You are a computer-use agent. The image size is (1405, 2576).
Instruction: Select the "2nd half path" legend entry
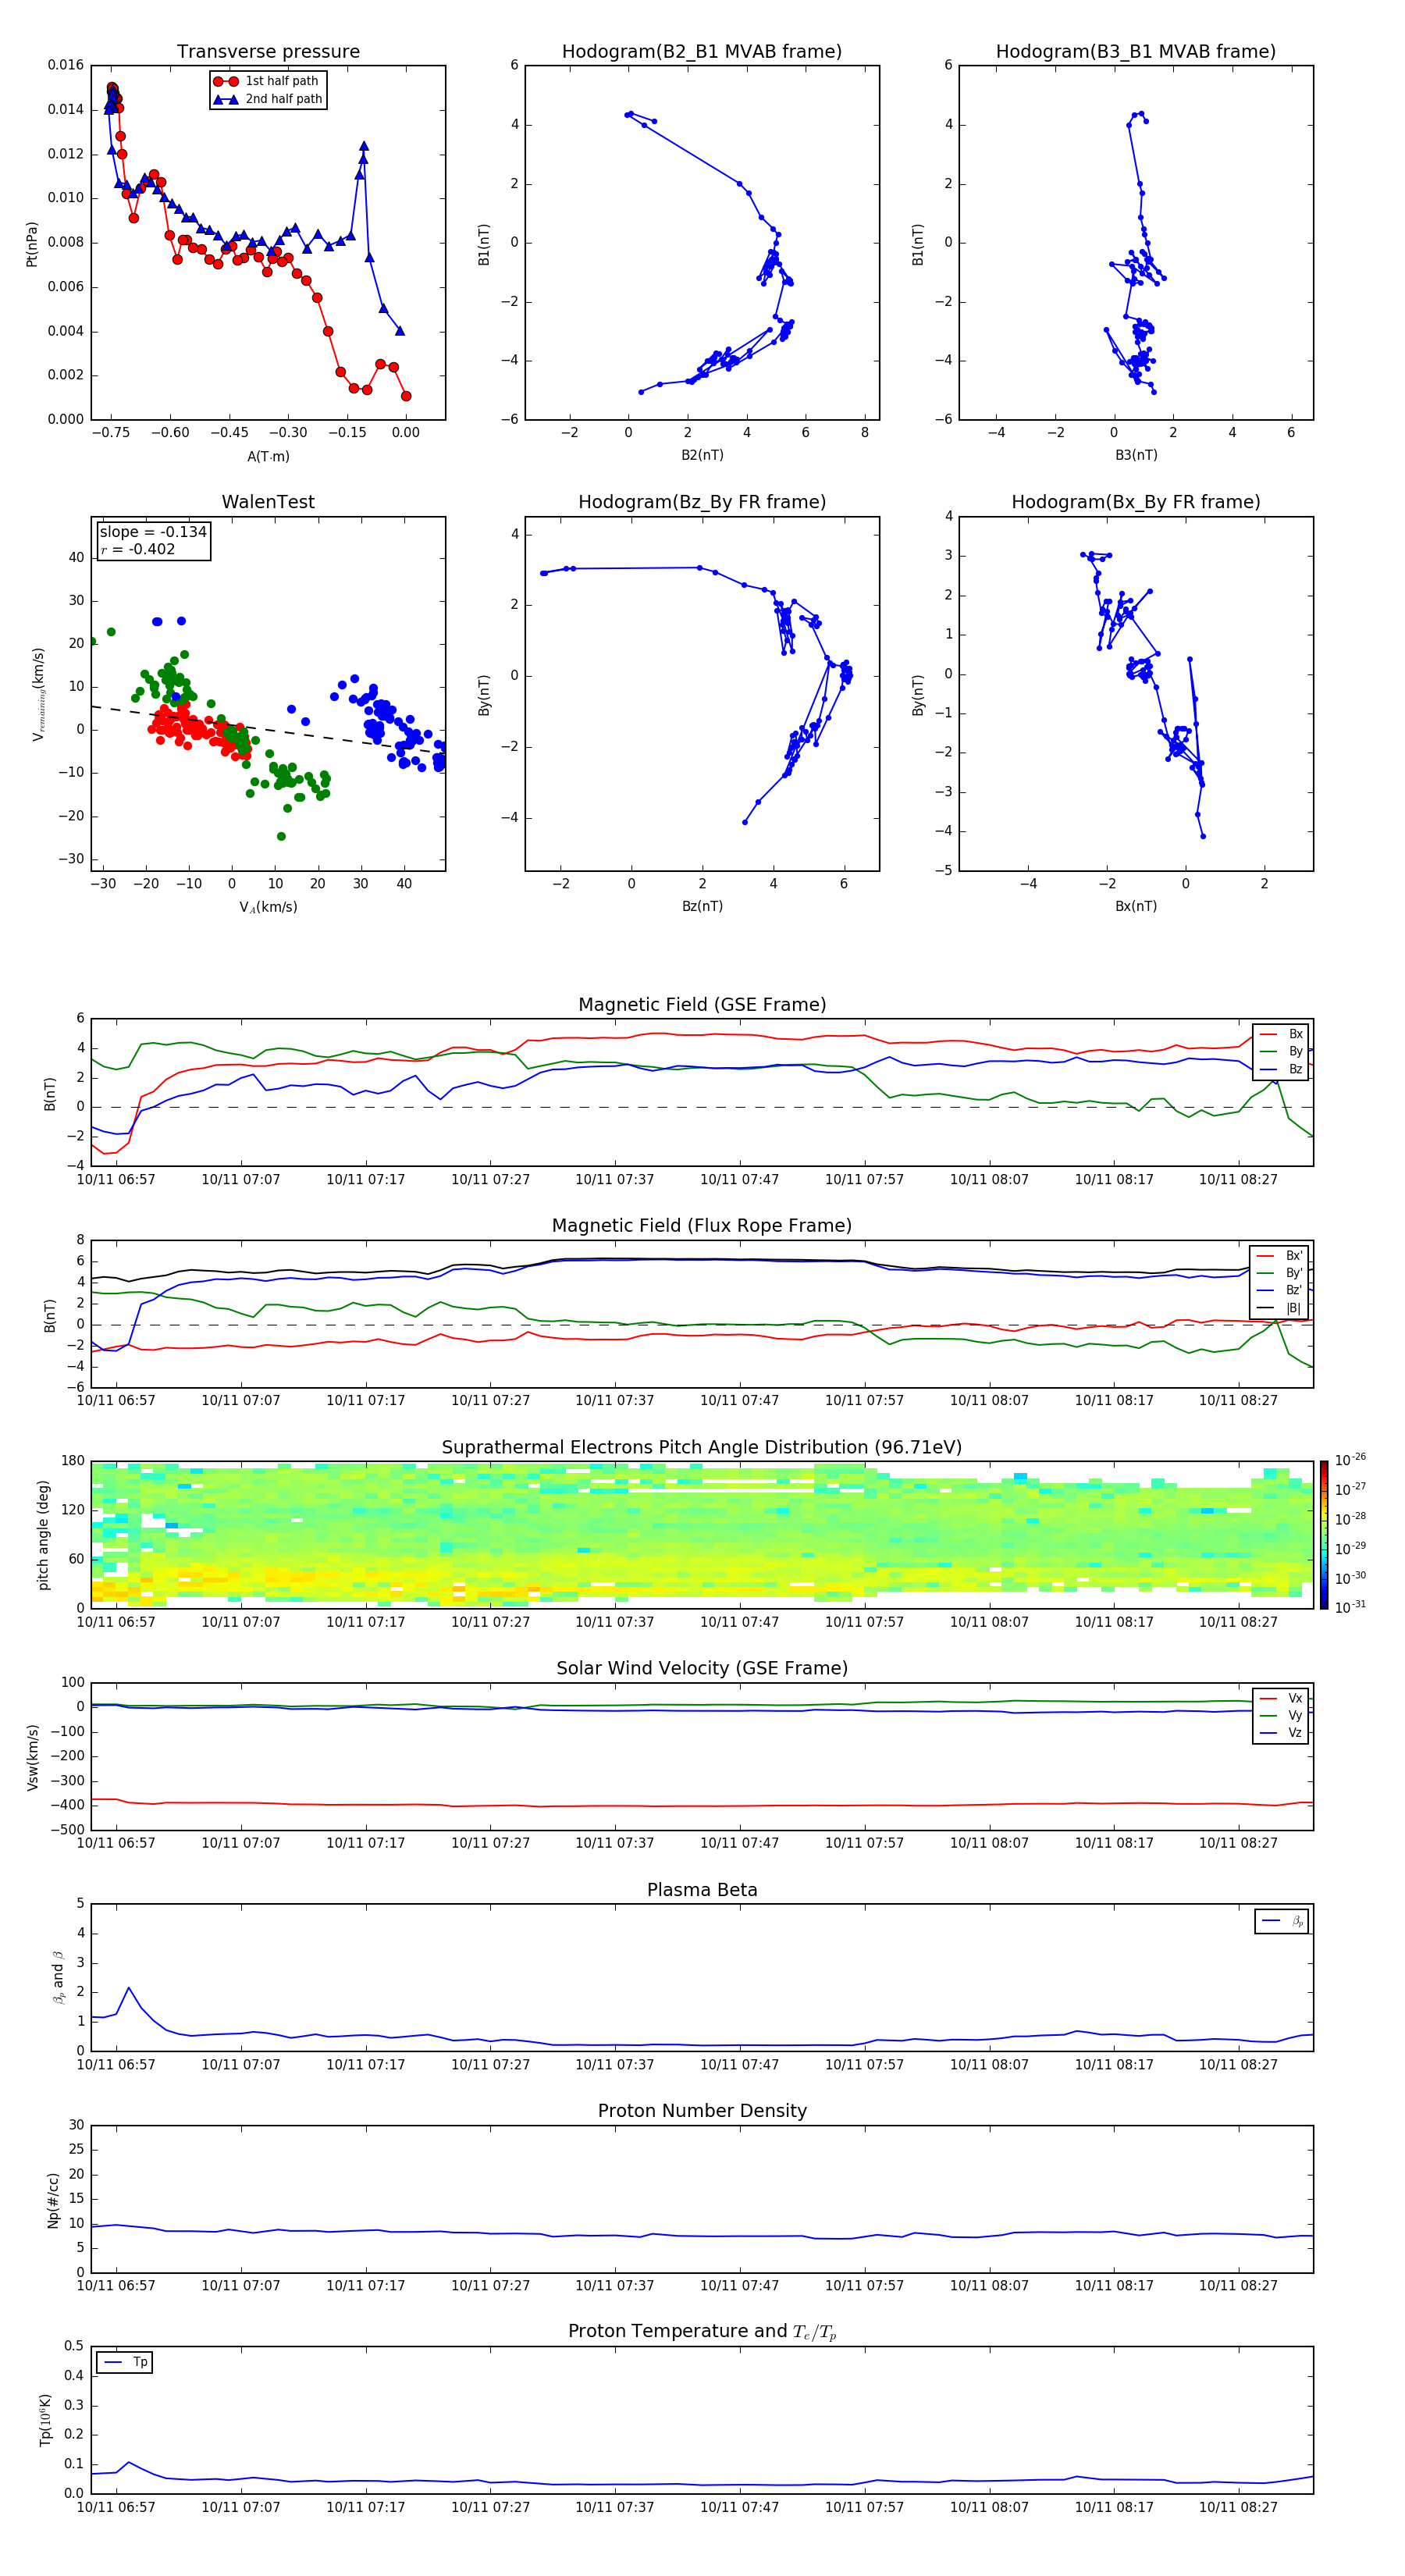268,99
